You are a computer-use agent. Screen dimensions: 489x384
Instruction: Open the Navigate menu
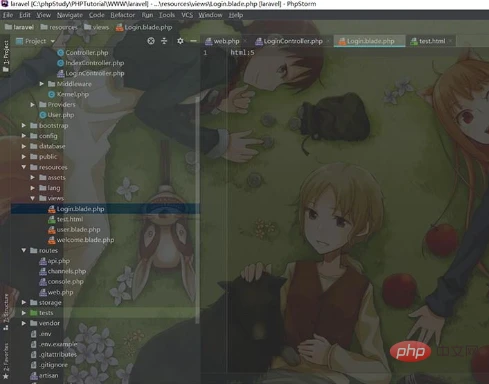[70, 15]
